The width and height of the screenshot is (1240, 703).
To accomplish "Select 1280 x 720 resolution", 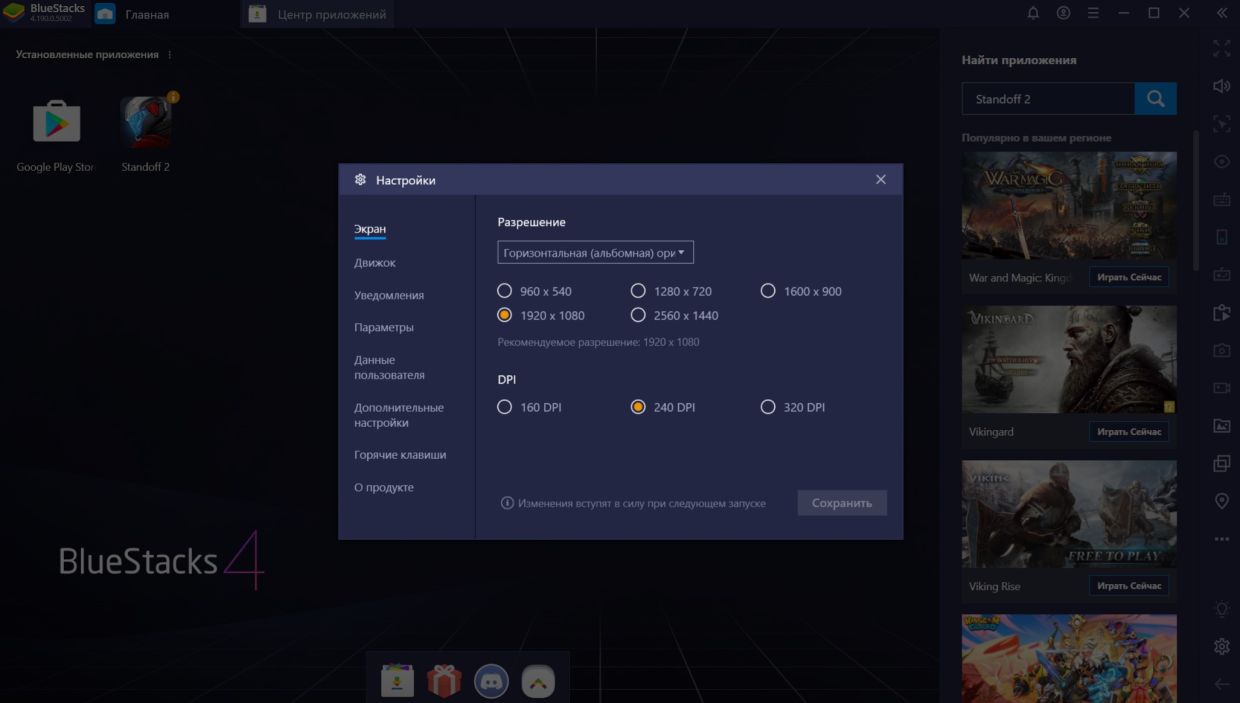I will coord(638,291).
